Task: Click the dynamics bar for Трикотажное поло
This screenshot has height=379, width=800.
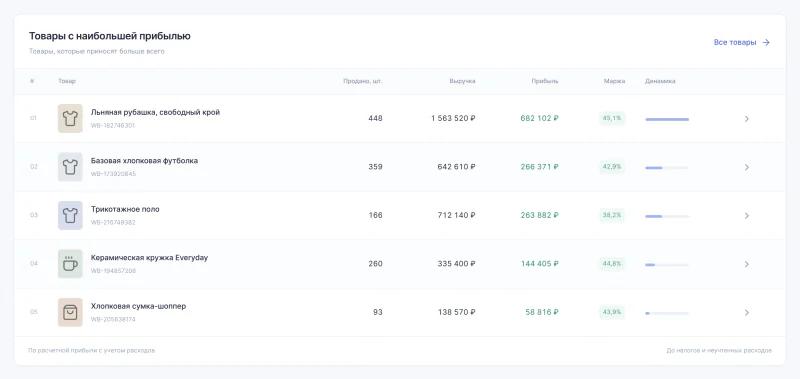Action: [x=667, y=216]
